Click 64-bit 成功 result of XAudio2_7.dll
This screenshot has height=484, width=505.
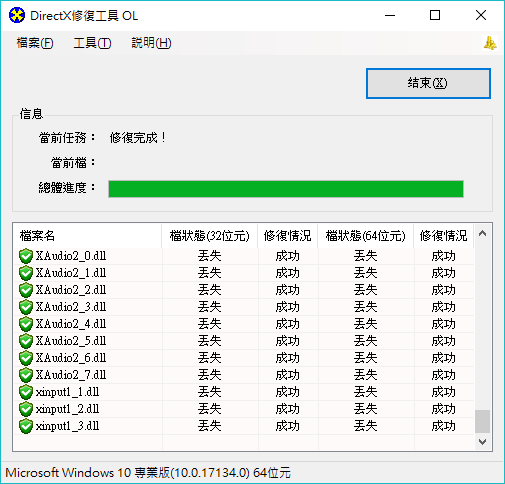pyautogui.click(x=444, y=375)
